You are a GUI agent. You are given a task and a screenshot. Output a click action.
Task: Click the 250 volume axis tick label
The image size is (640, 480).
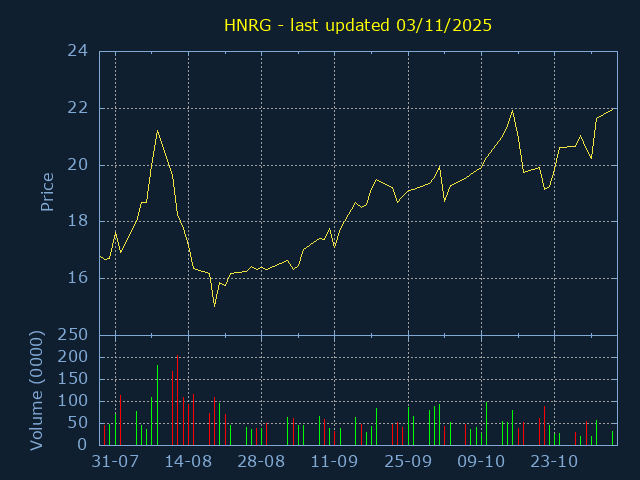point(73,335)
